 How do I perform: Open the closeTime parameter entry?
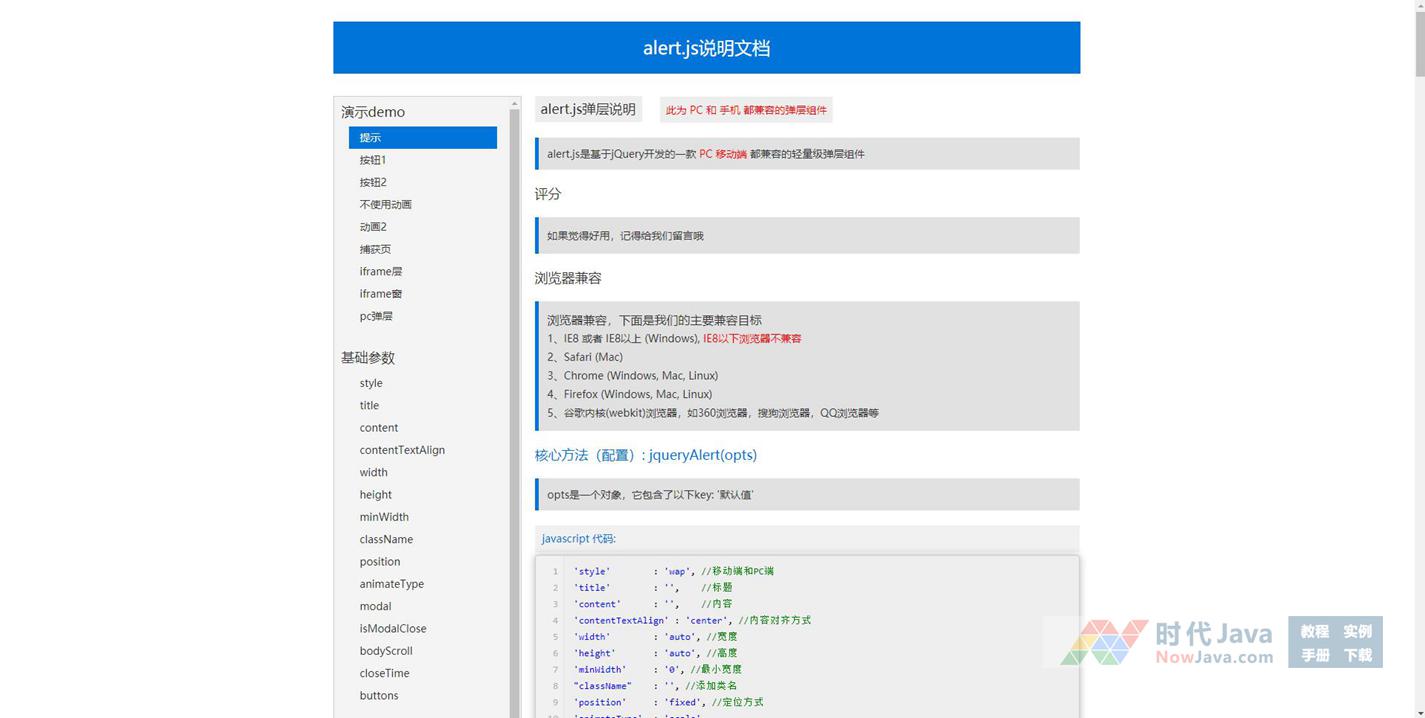(x=384, y=673)
